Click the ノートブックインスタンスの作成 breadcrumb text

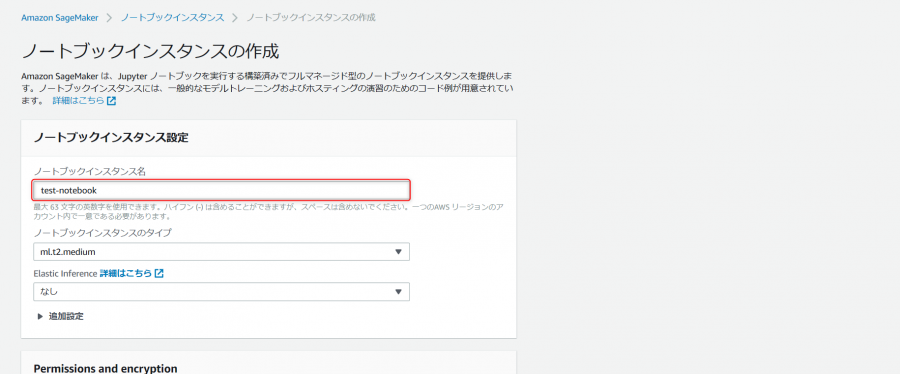point(311,18)
